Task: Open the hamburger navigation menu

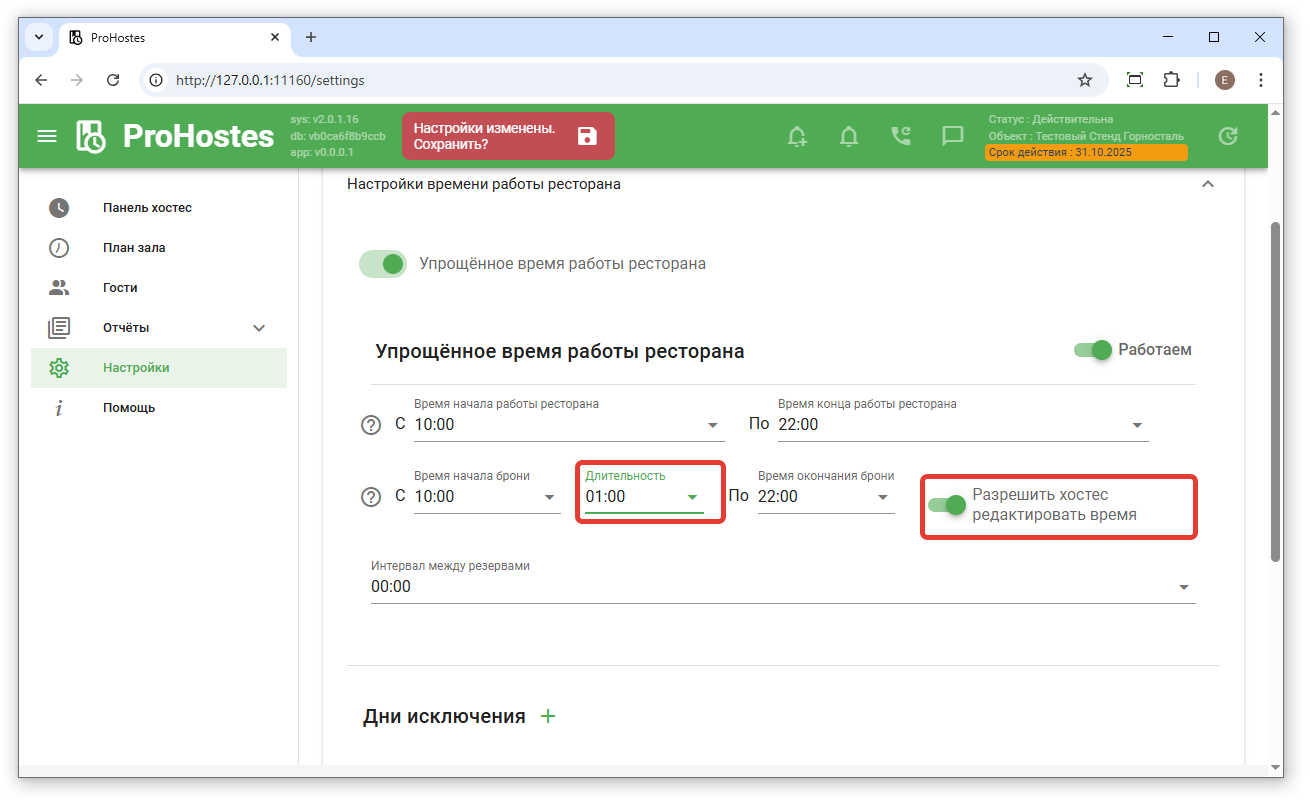Action: coord(47,136)
